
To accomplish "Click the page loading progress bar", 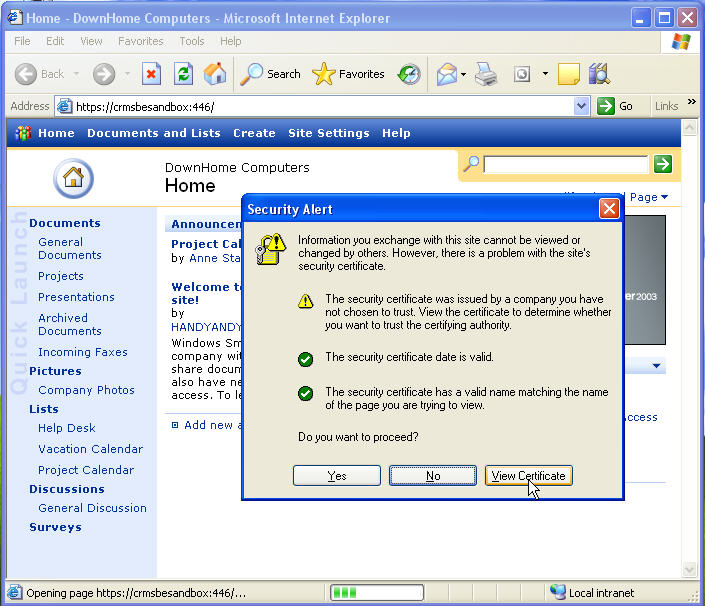I will click(x=377, y=592).
